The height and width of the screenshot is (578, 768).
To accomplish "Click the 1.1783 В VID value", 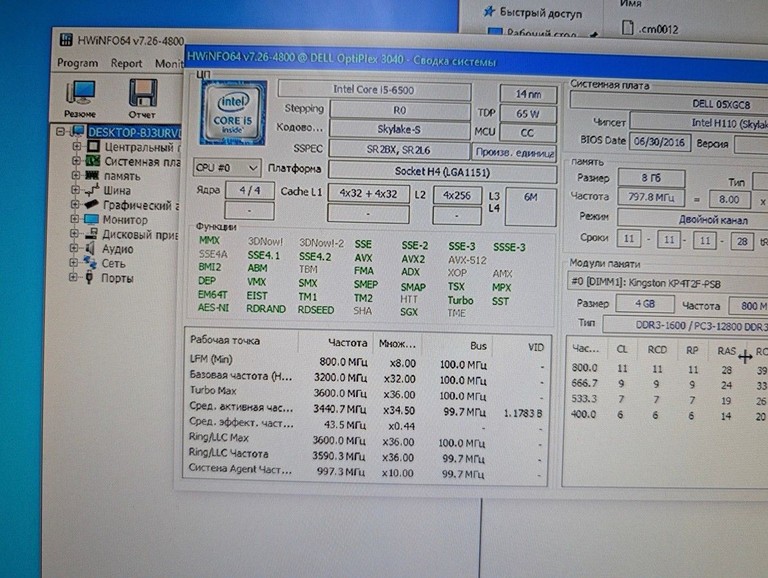I will (x=523, y=413).
